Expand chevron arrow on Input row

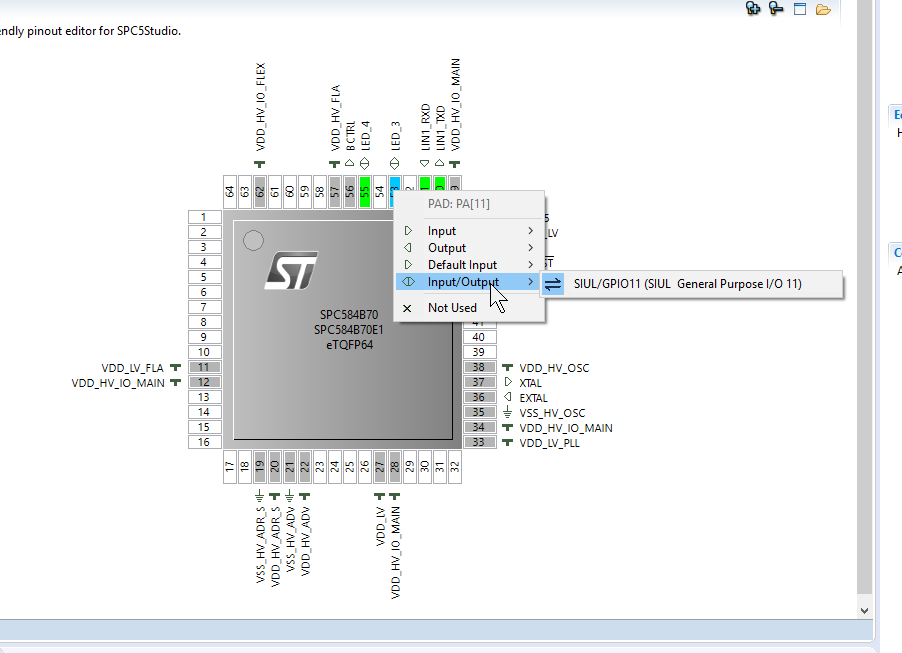click(530, 231)
